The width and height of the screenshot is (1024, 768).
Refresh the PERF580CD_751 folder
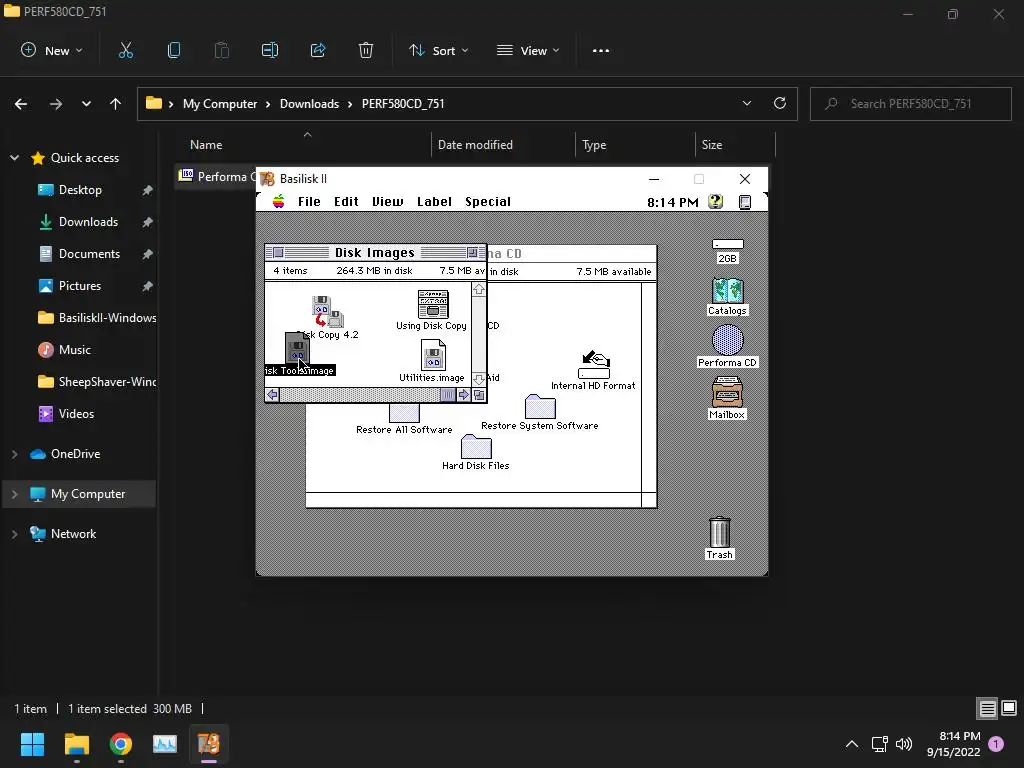pos(780,103)
